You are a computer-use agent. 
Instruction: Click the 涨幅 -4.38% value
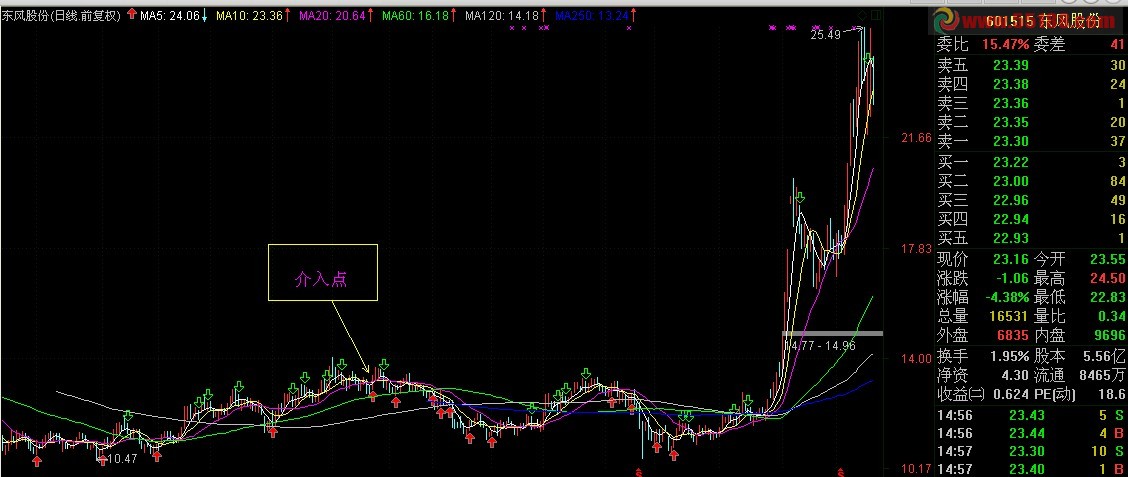tap(1006, 296)
